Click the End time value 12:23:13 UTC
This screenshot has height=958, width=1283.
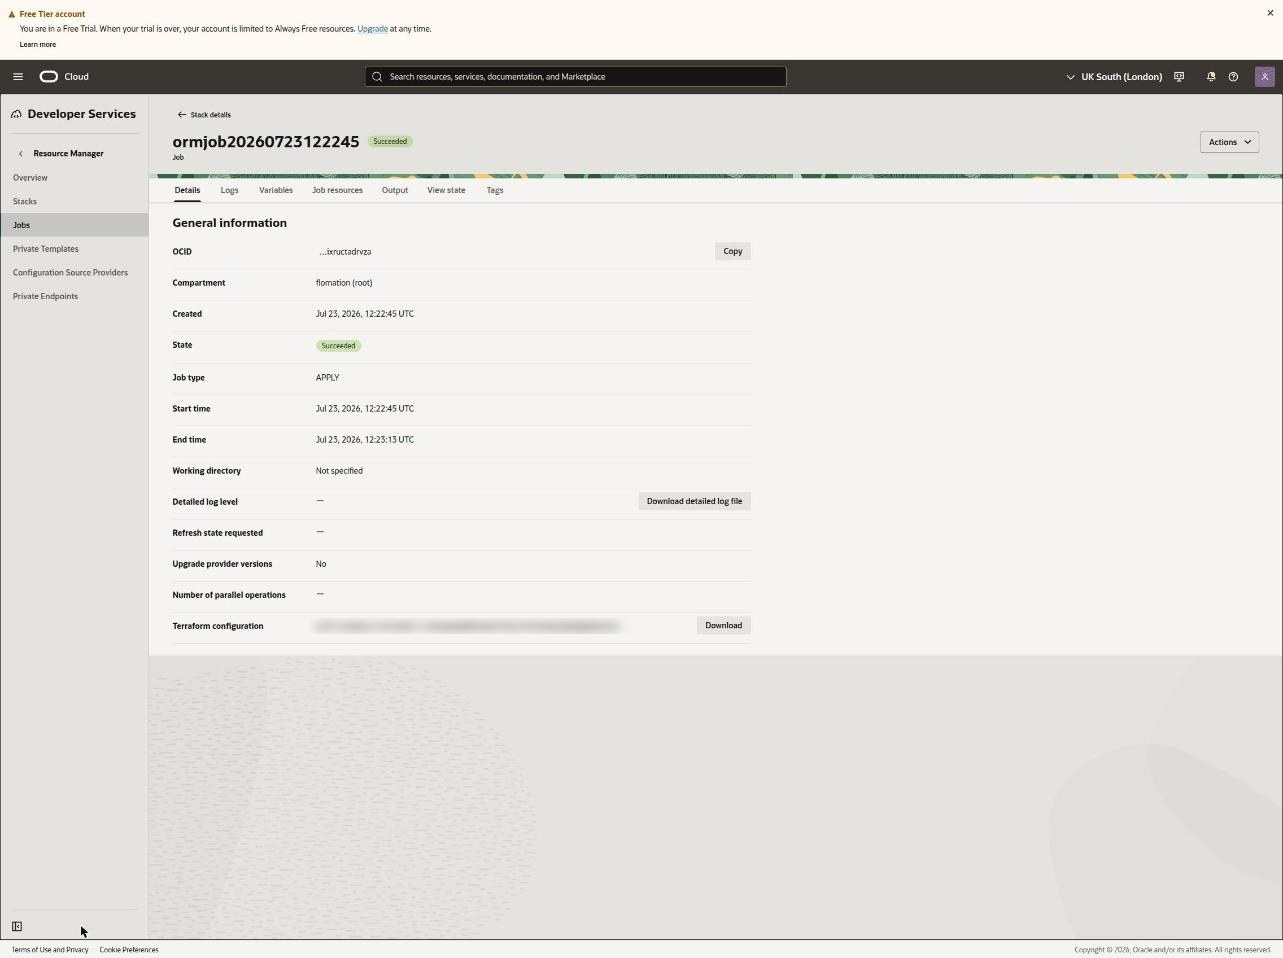click(365, 440)
